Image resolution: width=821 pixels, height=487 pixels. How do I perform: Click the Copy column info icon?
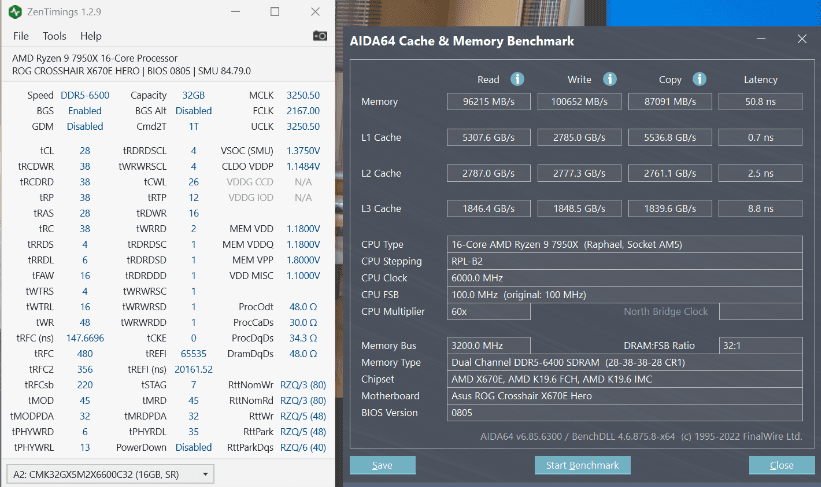click(700, 79)
